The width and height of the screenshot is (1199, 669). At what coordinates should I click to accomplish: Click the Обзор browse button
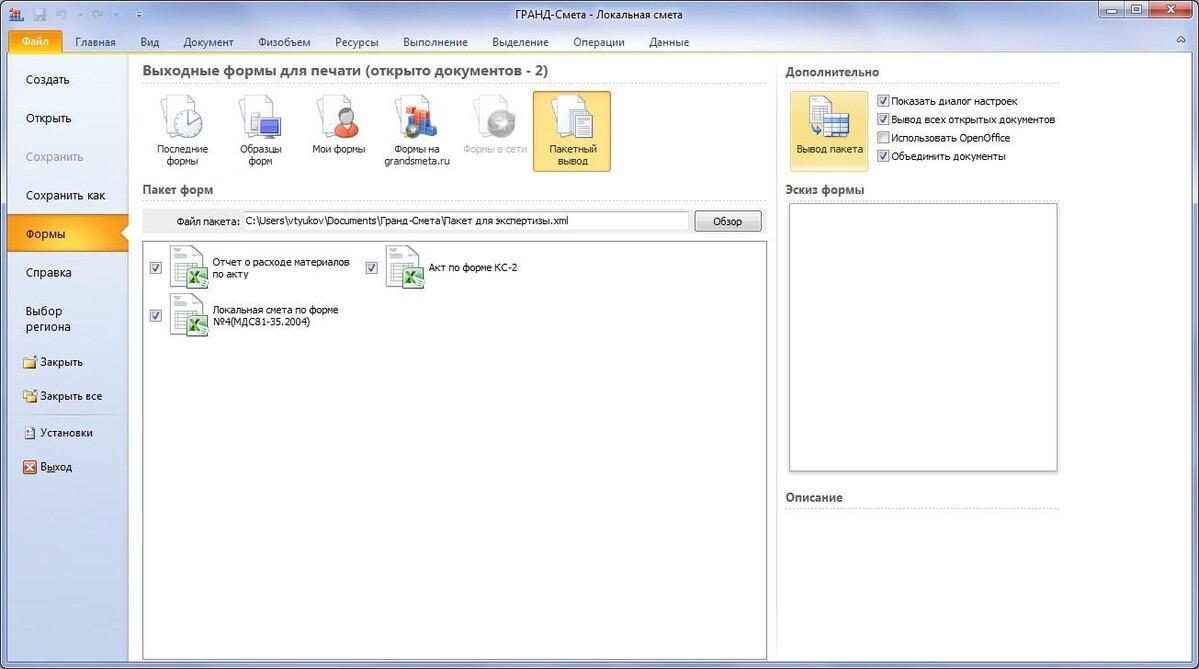point(727,221)
